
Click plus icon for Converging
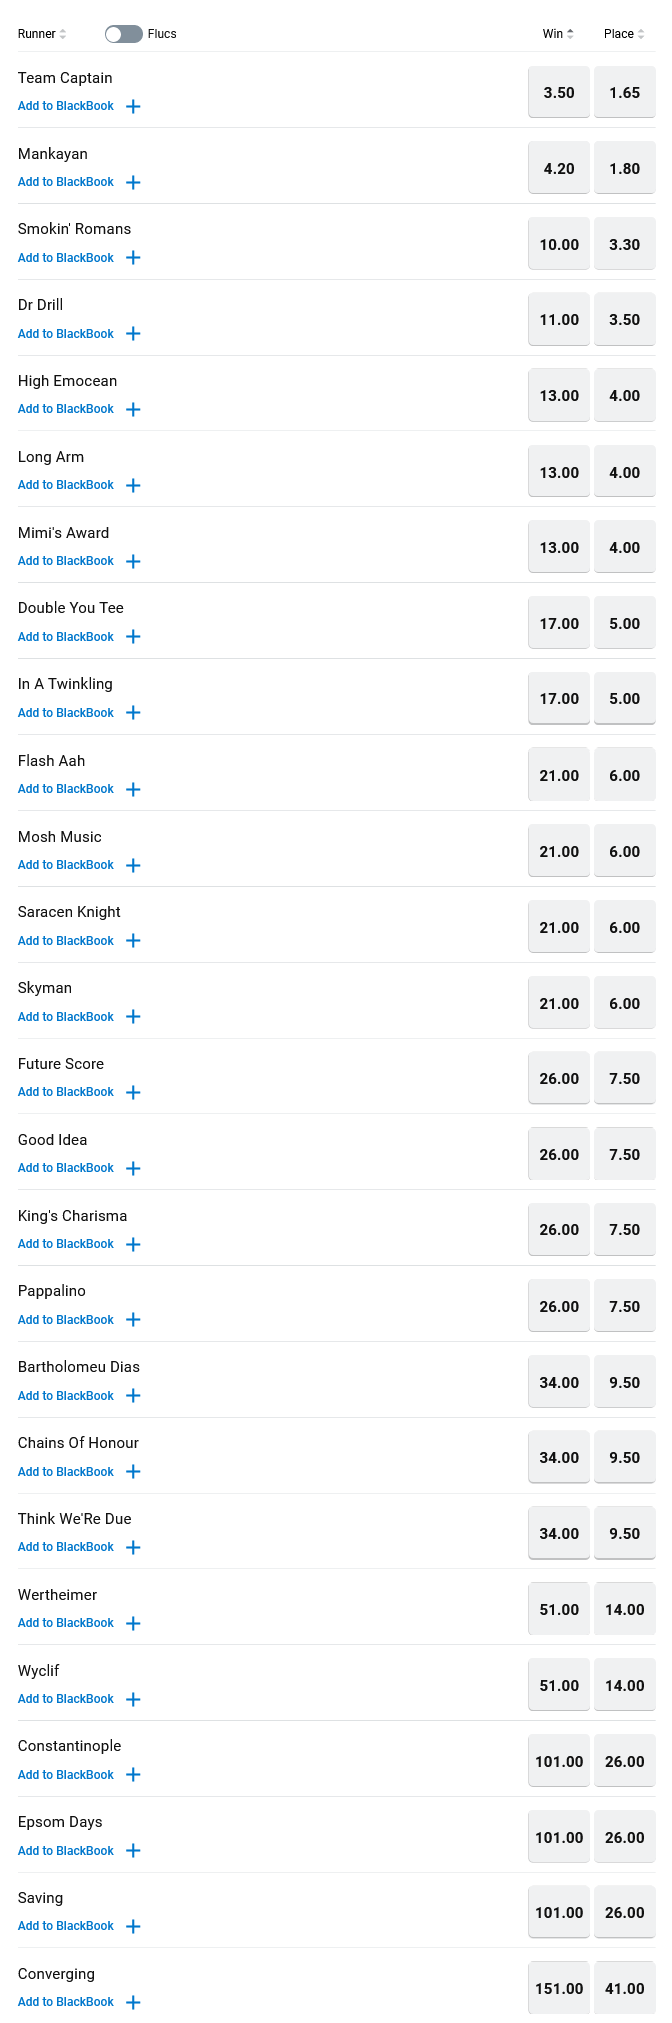click(134, 2002)
